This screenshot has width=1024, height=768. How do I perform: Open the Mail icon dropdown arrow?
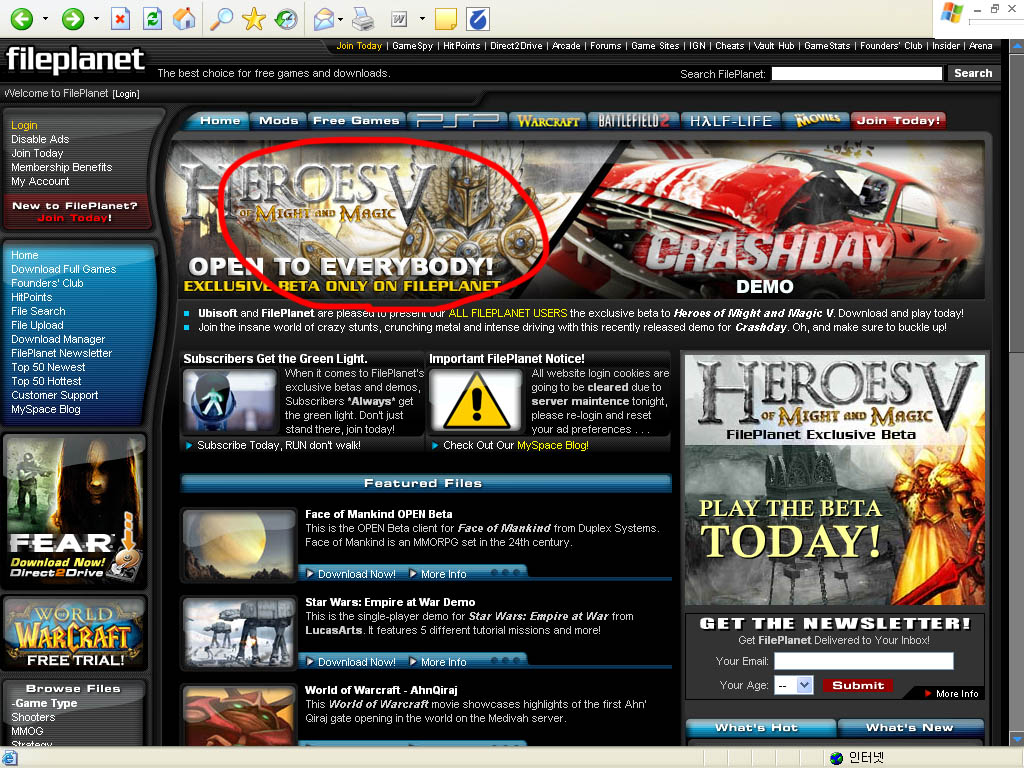341,19
